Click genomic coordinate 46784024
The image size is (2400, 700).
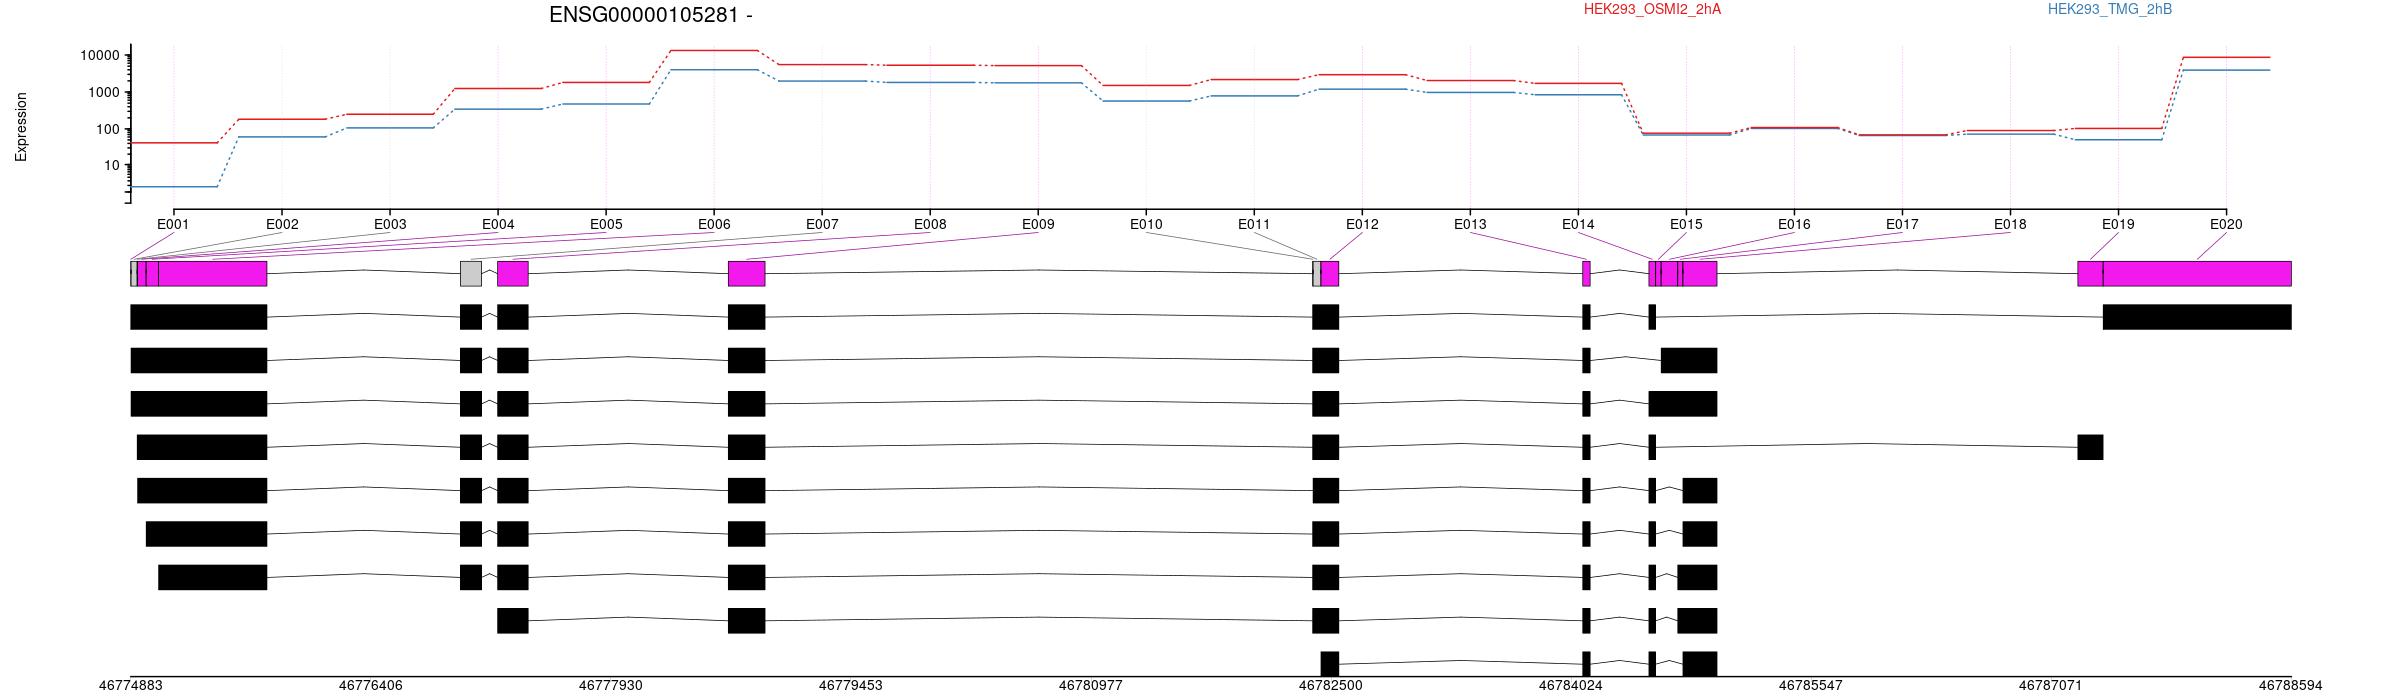[x=1571, y=686]
